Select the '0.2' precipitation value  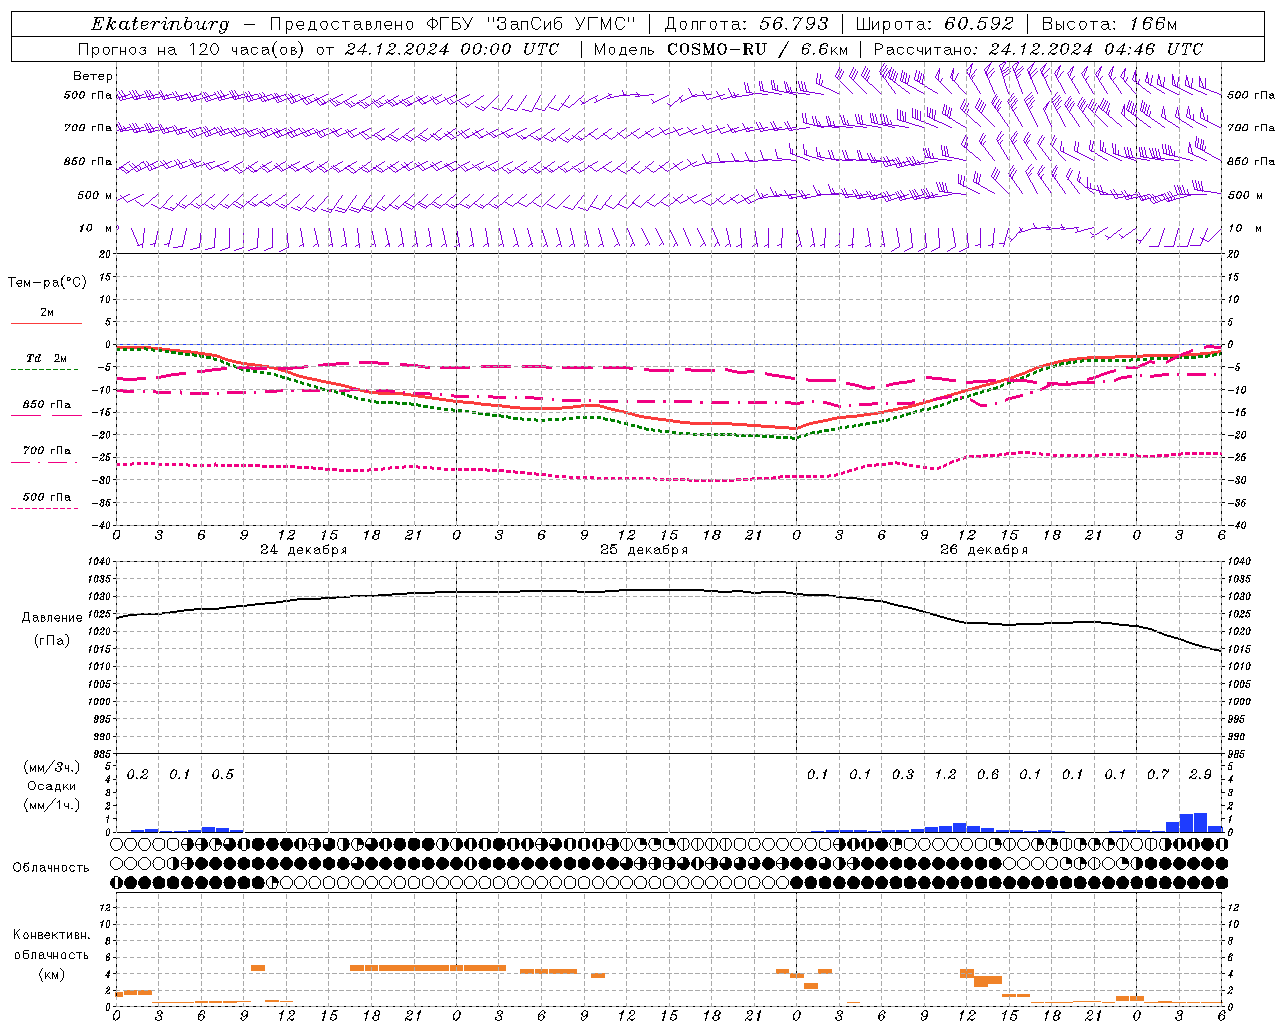pyautogui.click(x=138, y=775)
